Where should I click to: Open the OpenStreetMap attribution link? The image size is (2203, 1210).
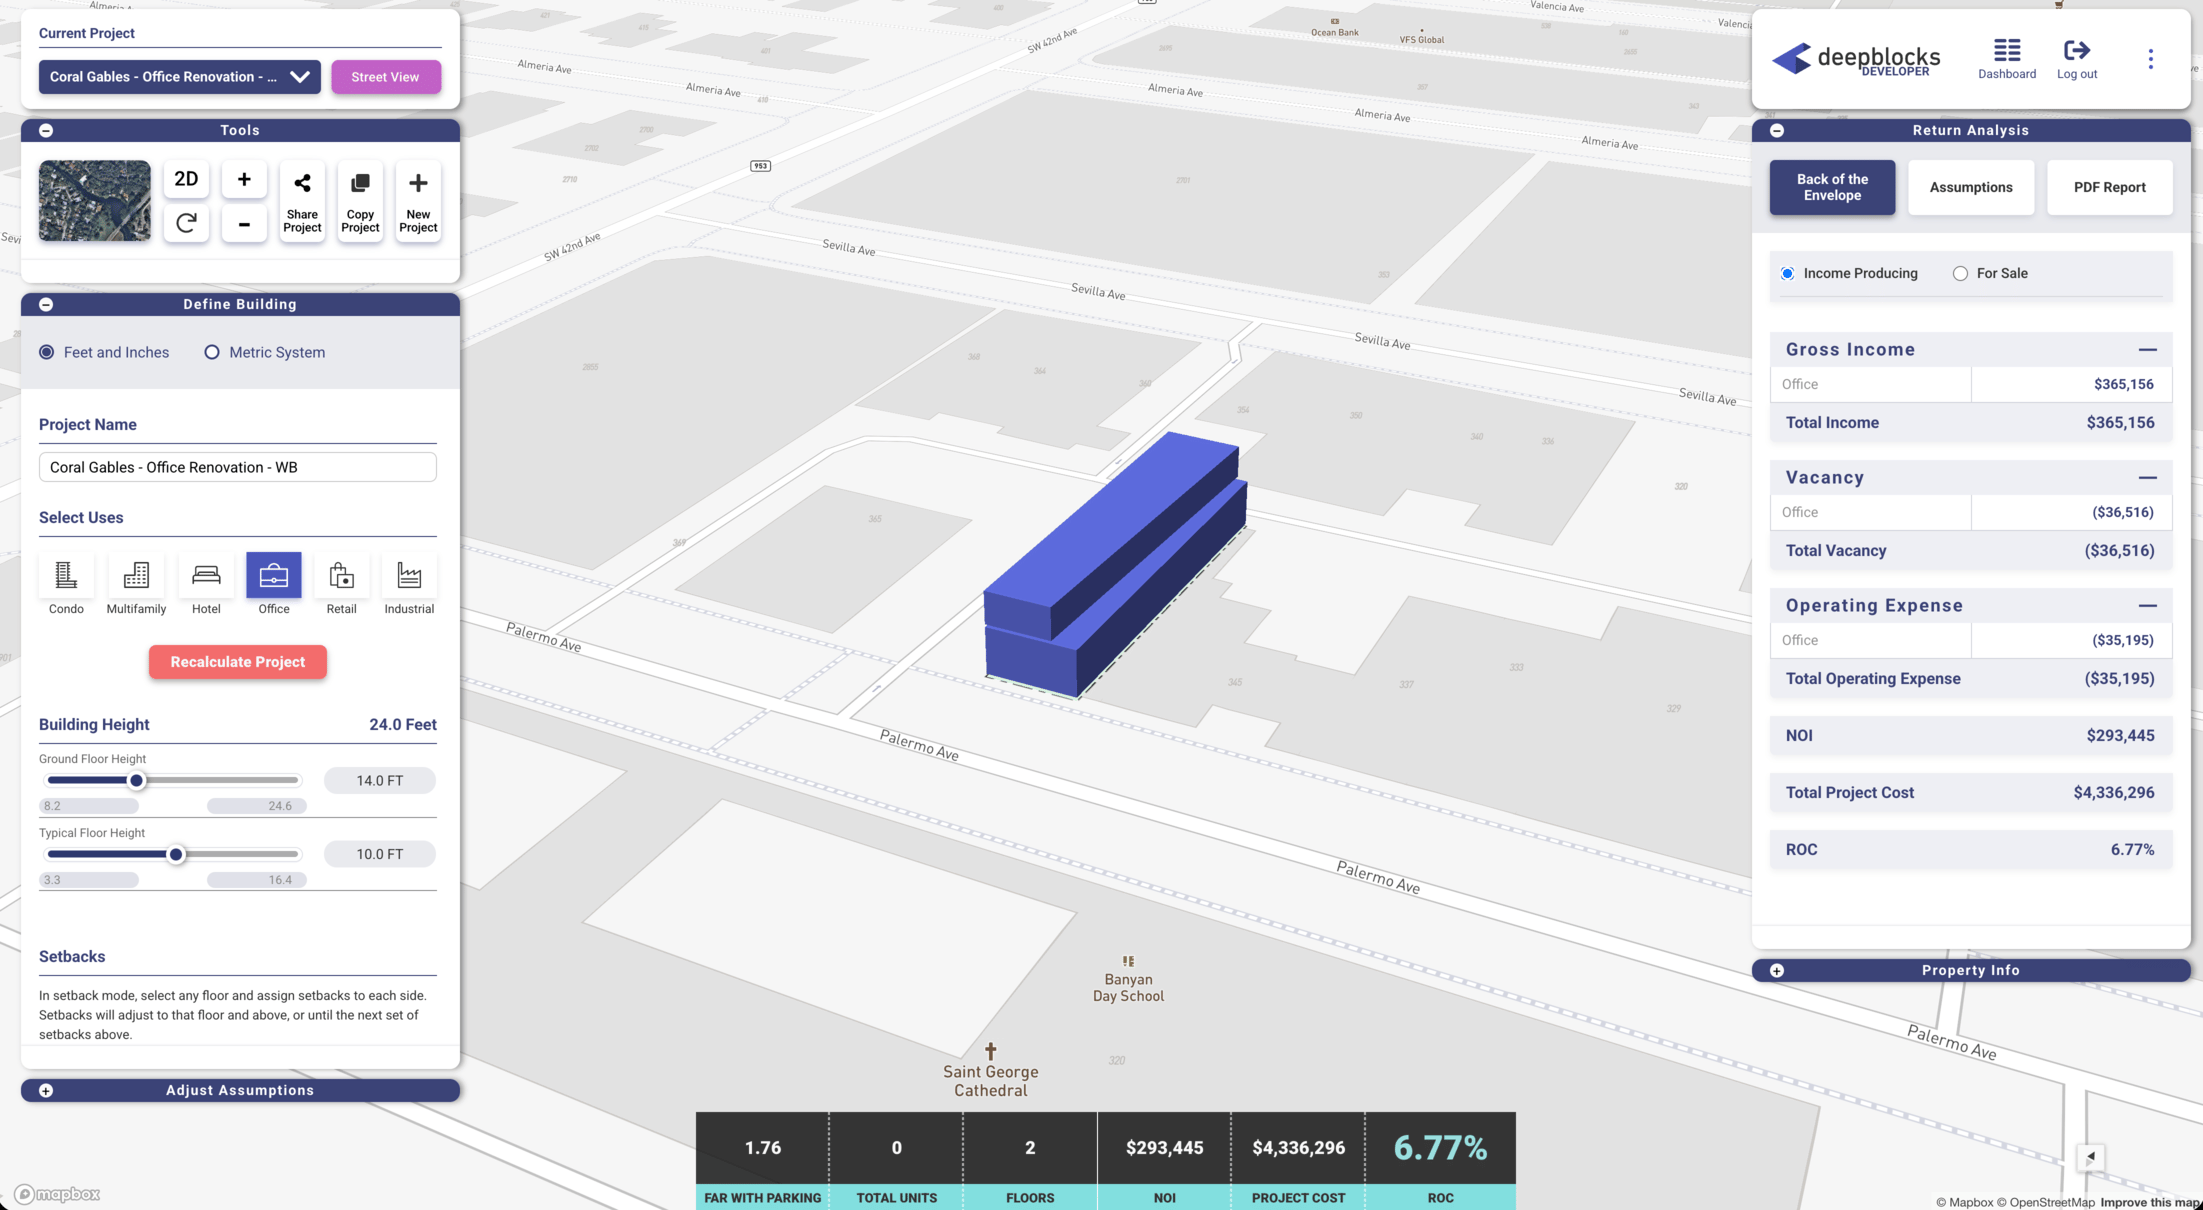pos(2046,1202)
